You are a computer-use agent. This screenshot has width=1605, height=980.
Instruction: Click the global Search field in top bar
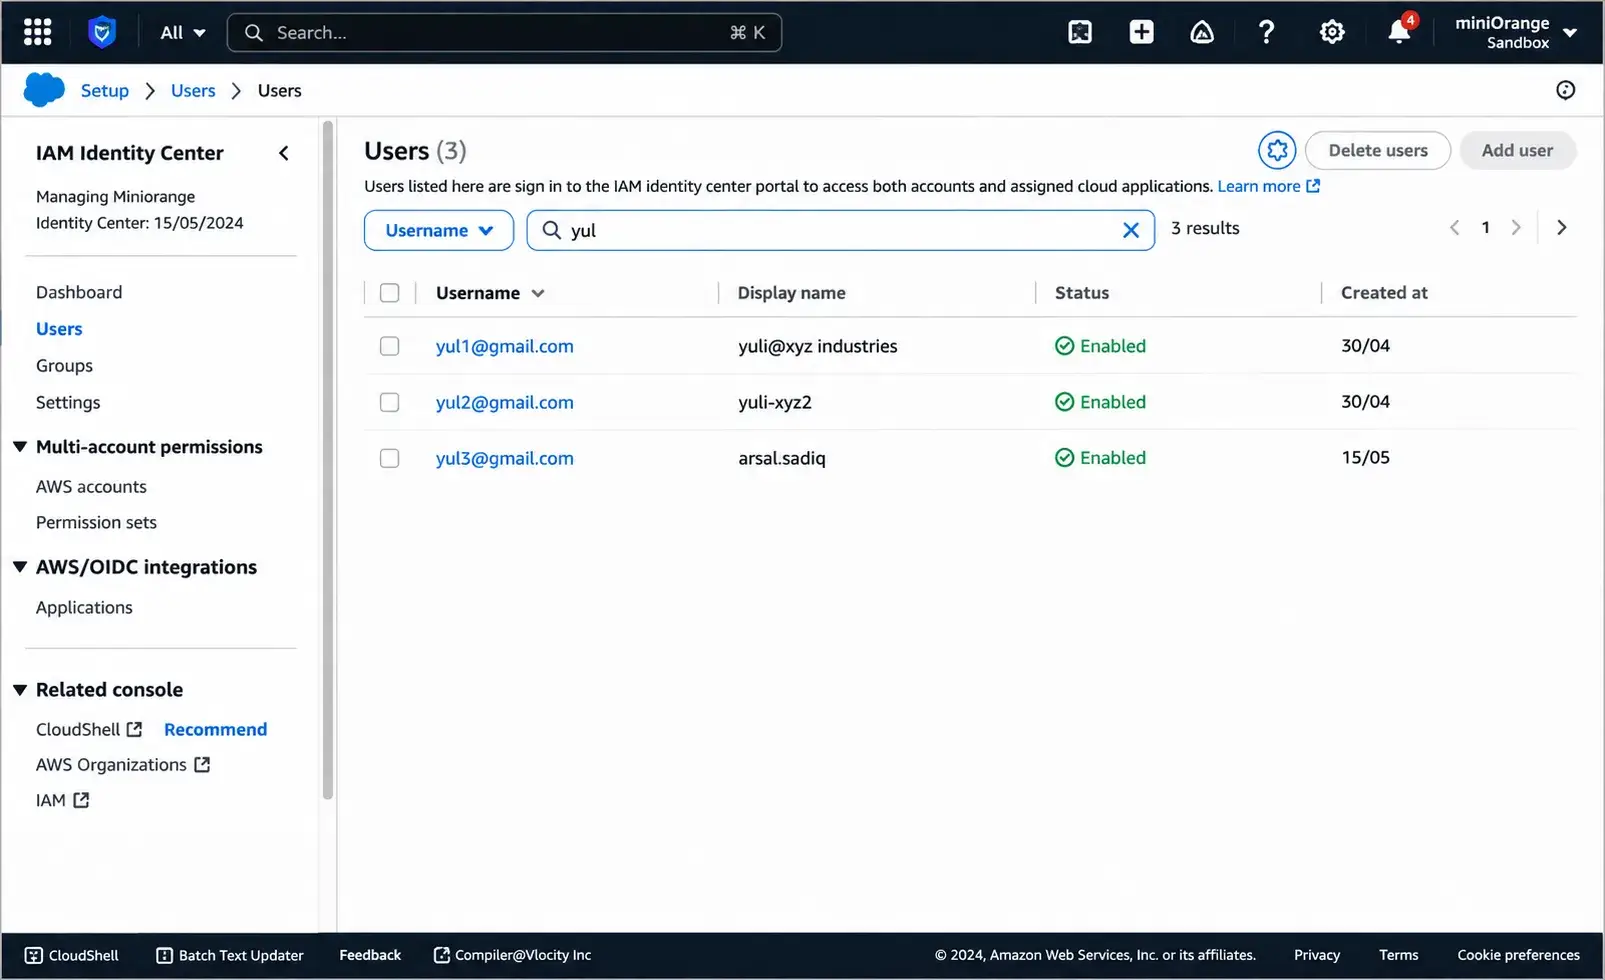coord(504,32)
